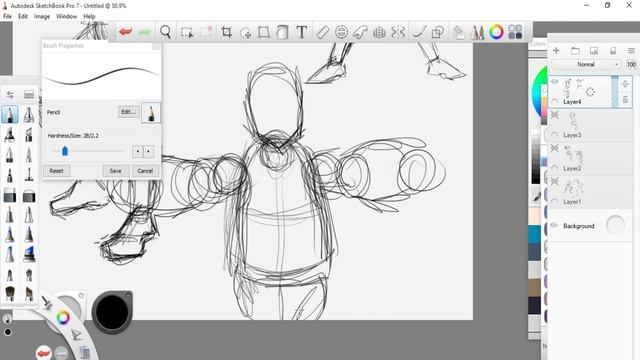The image size is (640, 360).
Task: Select the Steady Stroke tool
Action: click(x=419, y=32)
